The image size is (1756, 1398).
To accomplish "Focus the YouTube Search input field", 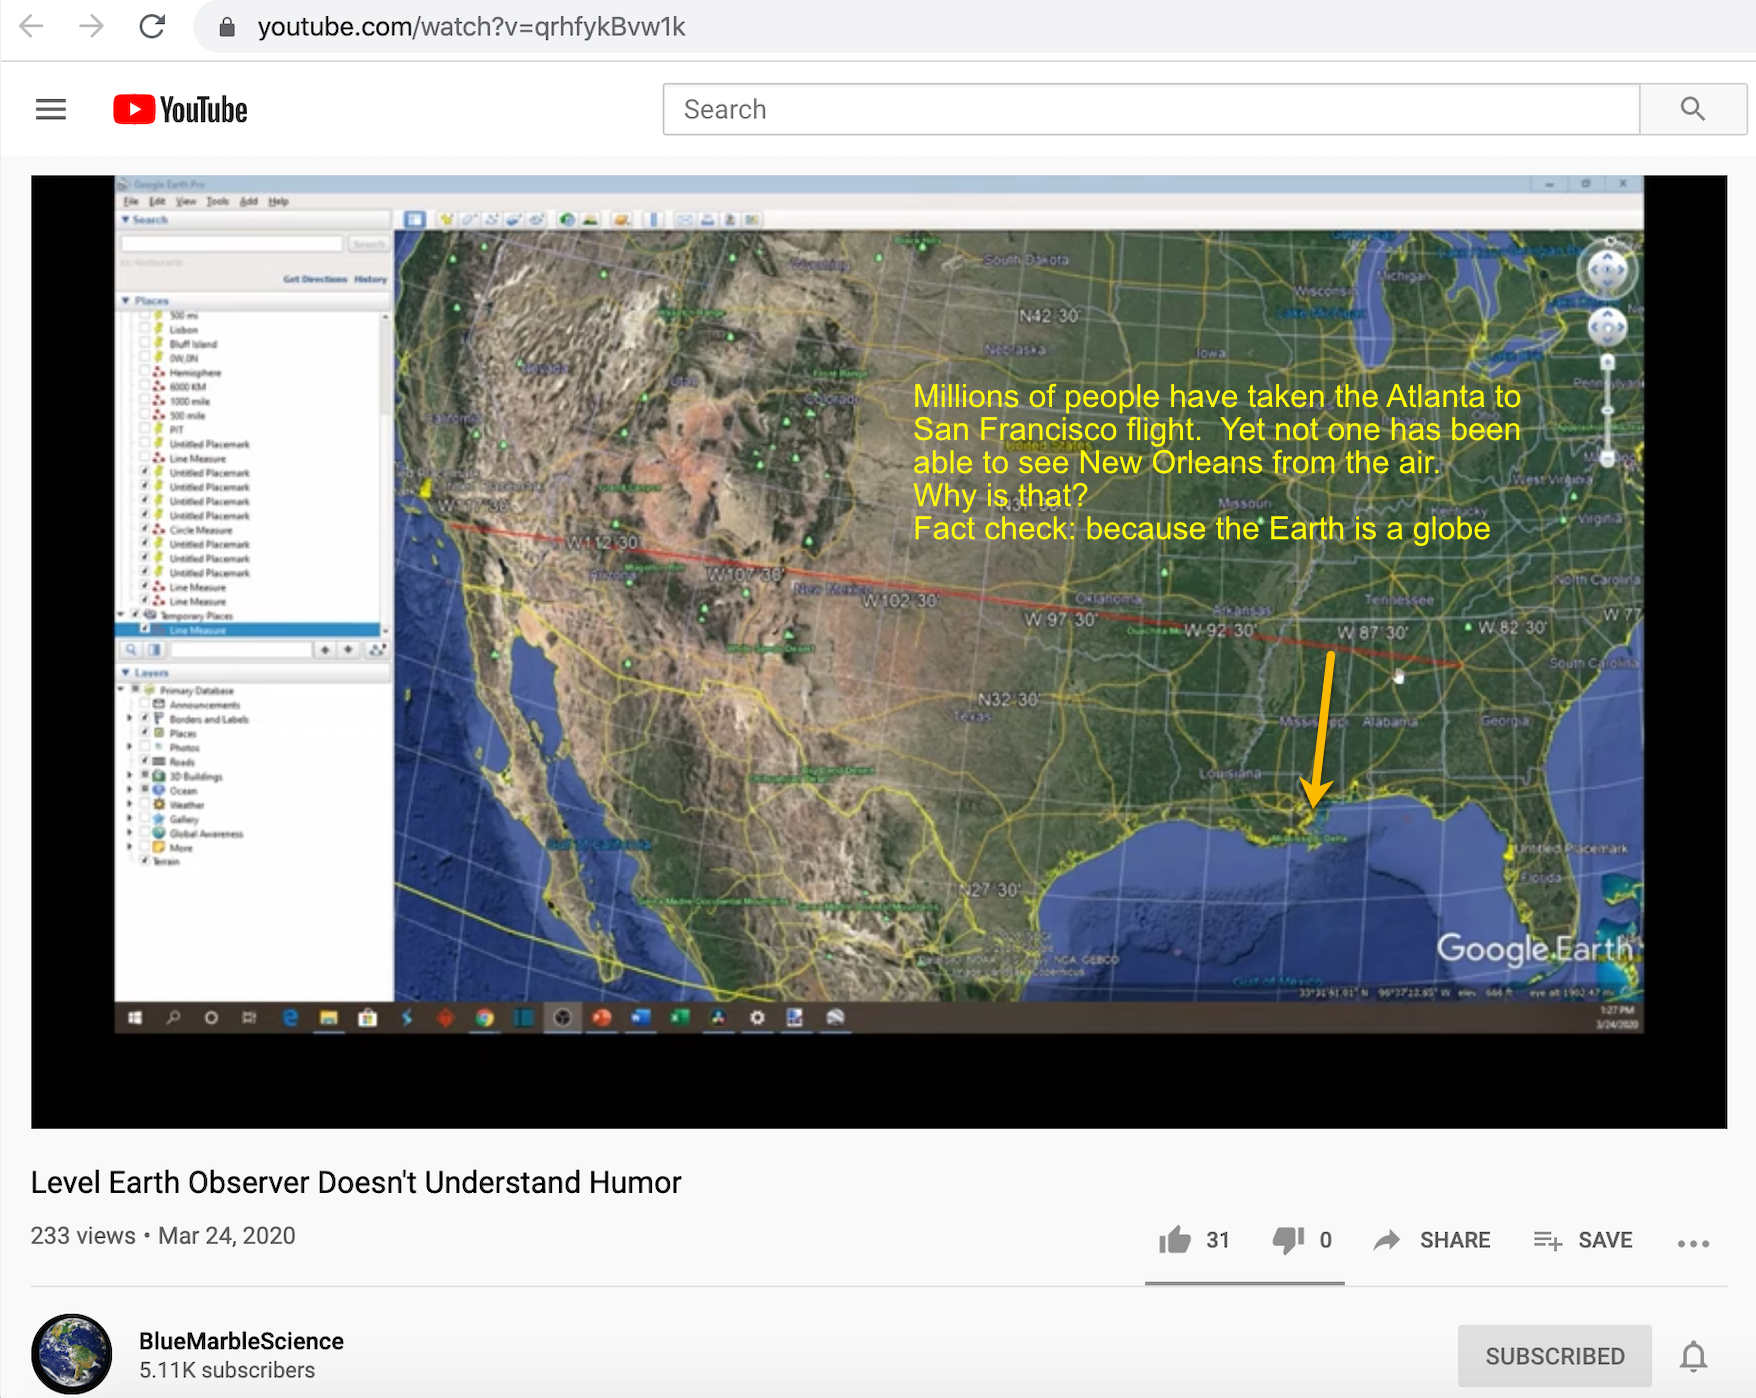I will coord(1151,109).
